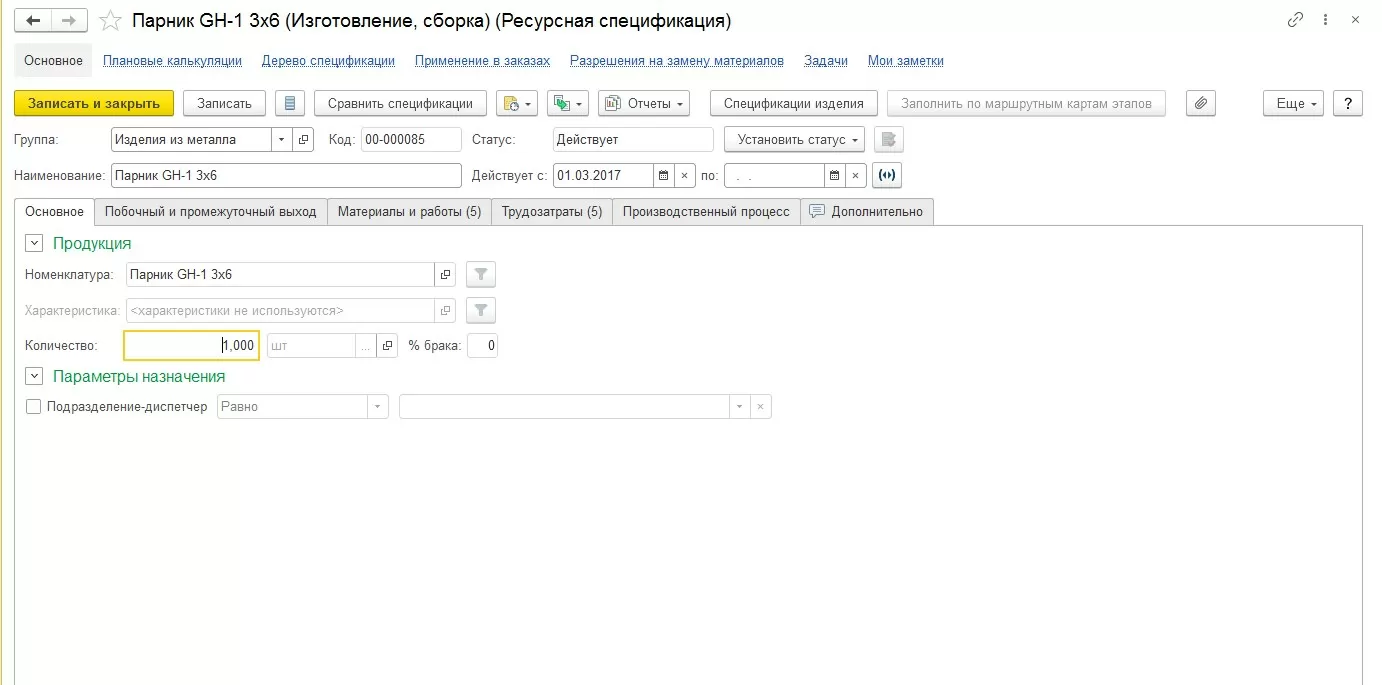This screenshot has width=1382, height=685.
Task: Click the filter icon beside Номенклатура
Action: coord(481,275)
